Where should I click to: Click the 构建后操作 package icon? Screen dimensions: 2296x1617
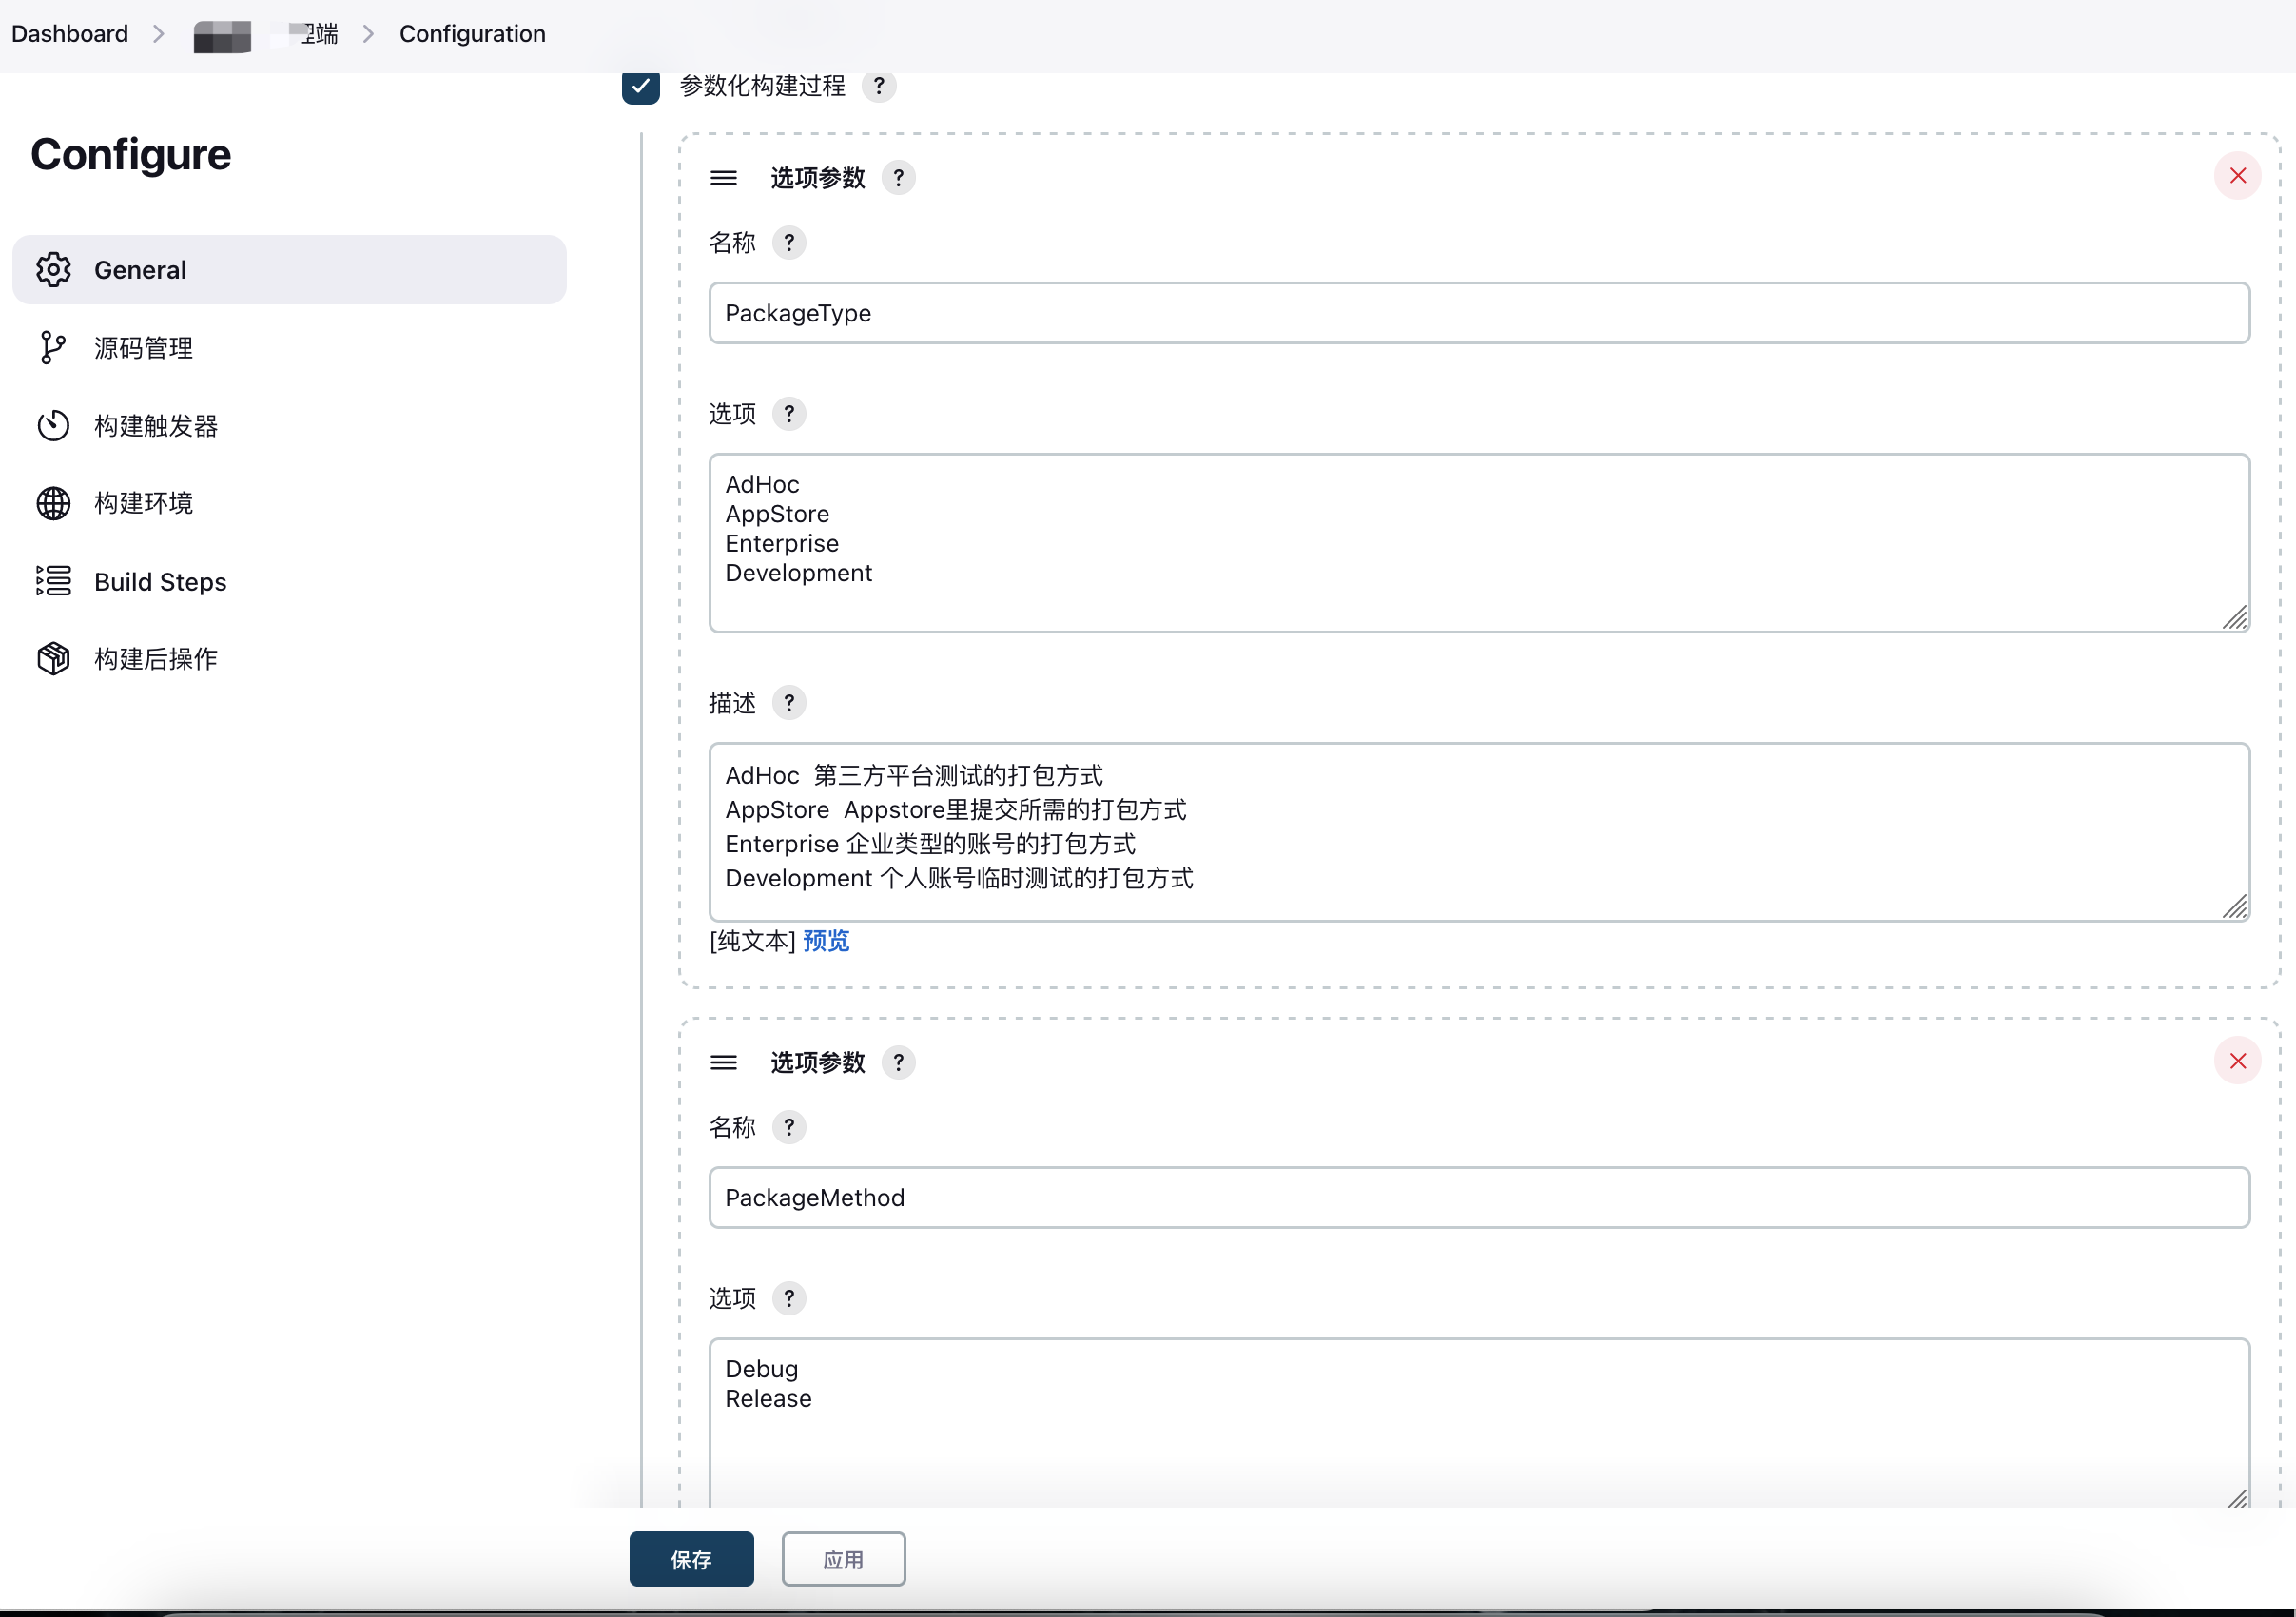tap(53, 658)
